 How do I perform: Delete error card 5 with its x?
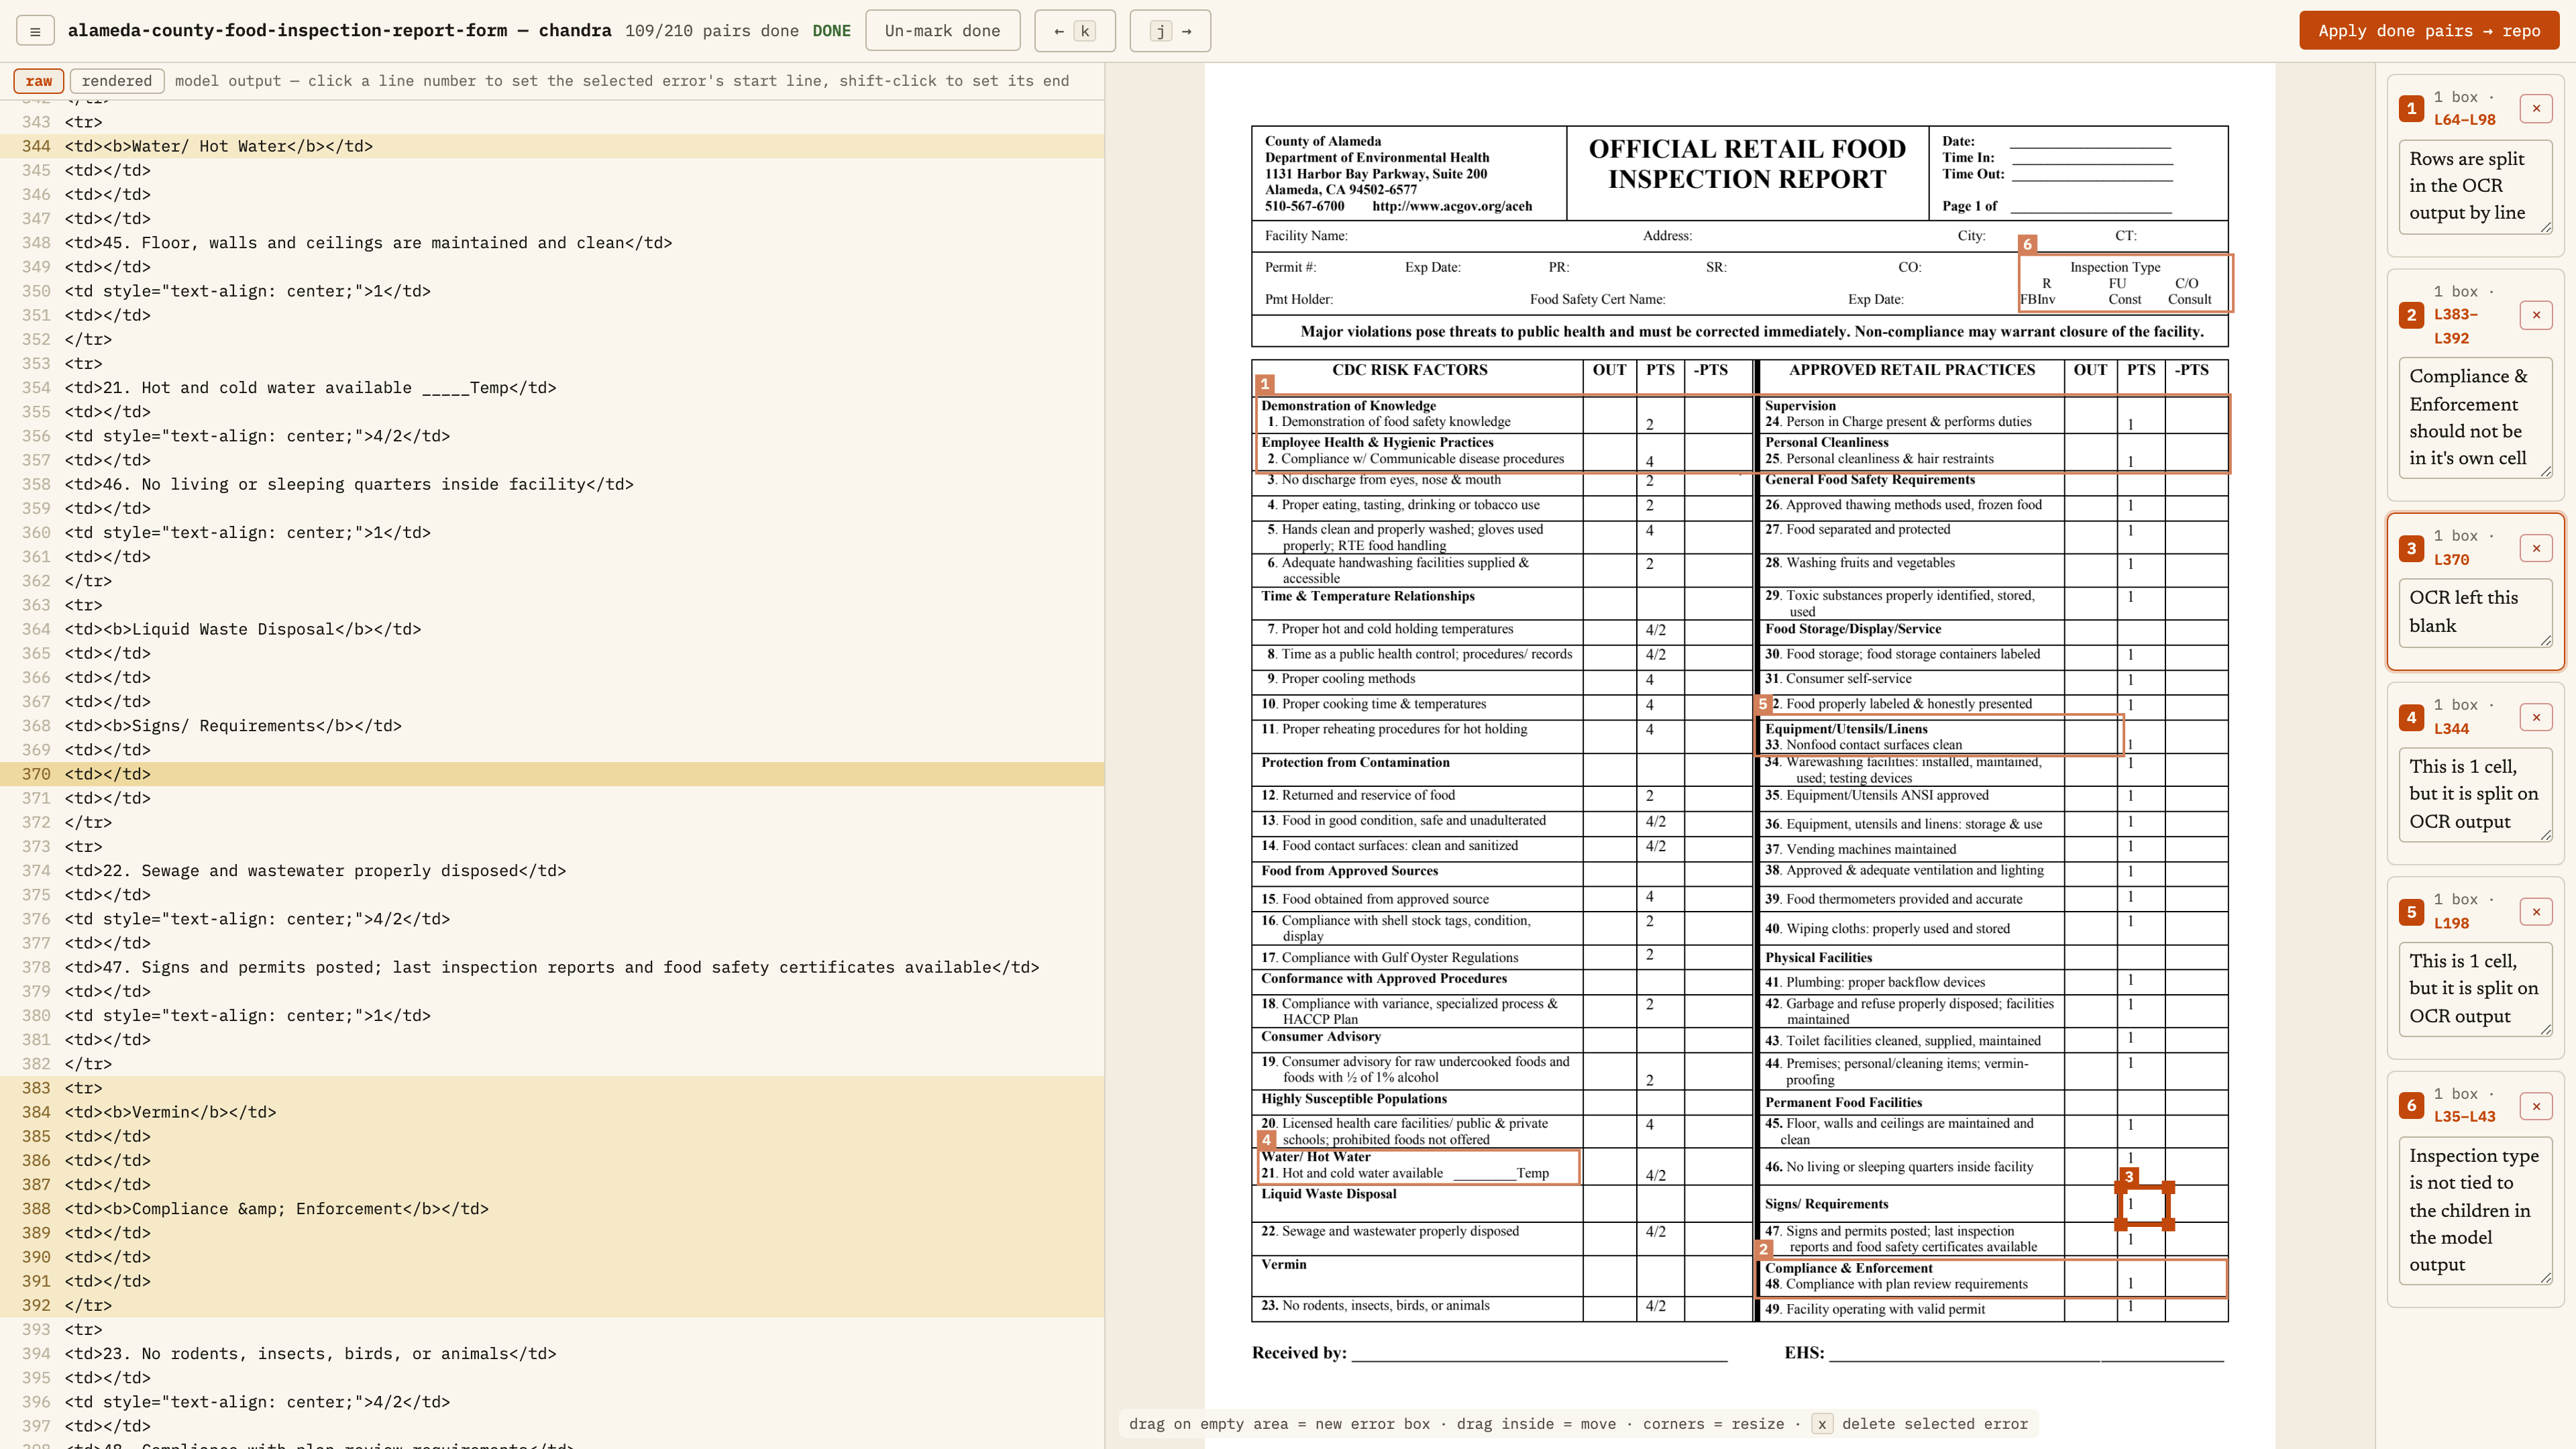tap(2536, 911)
